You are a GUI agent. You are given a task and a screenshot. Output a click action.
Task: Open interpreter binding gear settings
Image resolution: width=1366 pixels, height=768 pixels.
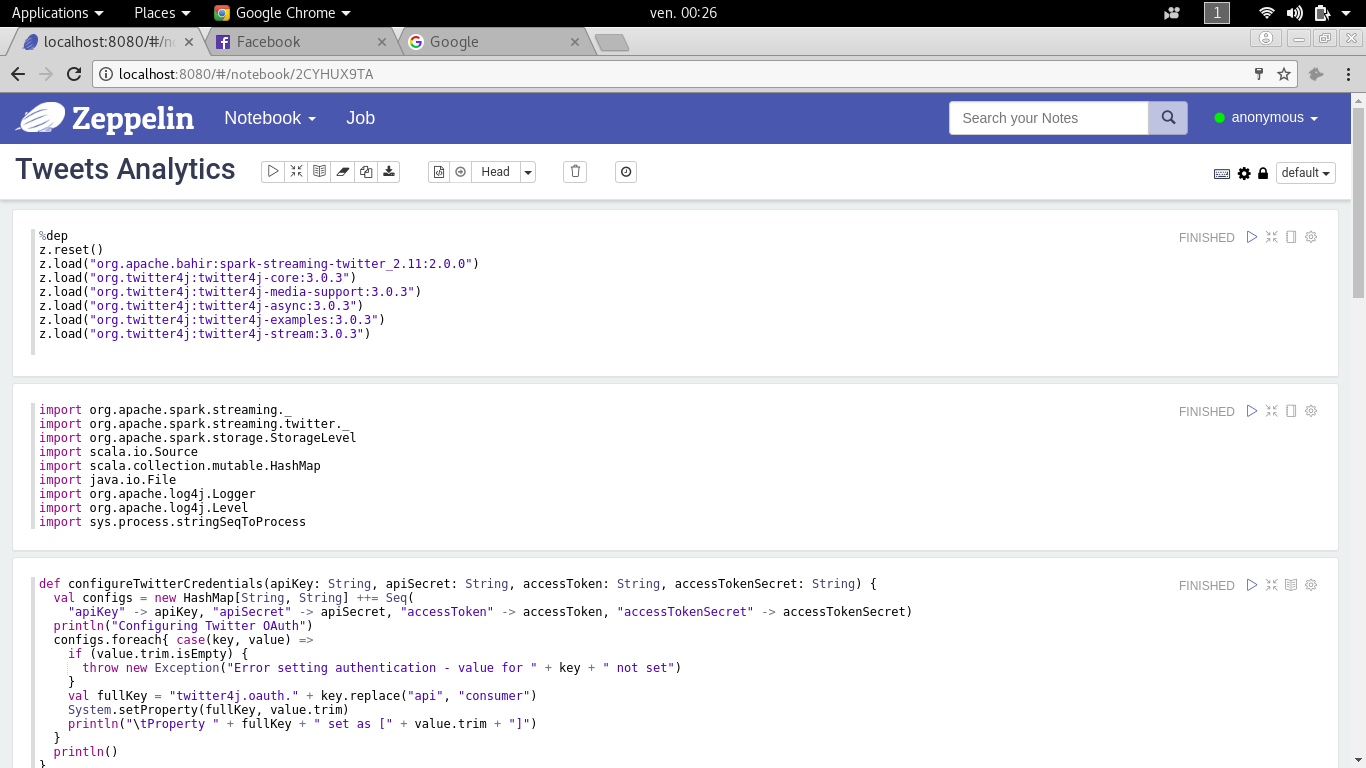(x=1244, y=173)
